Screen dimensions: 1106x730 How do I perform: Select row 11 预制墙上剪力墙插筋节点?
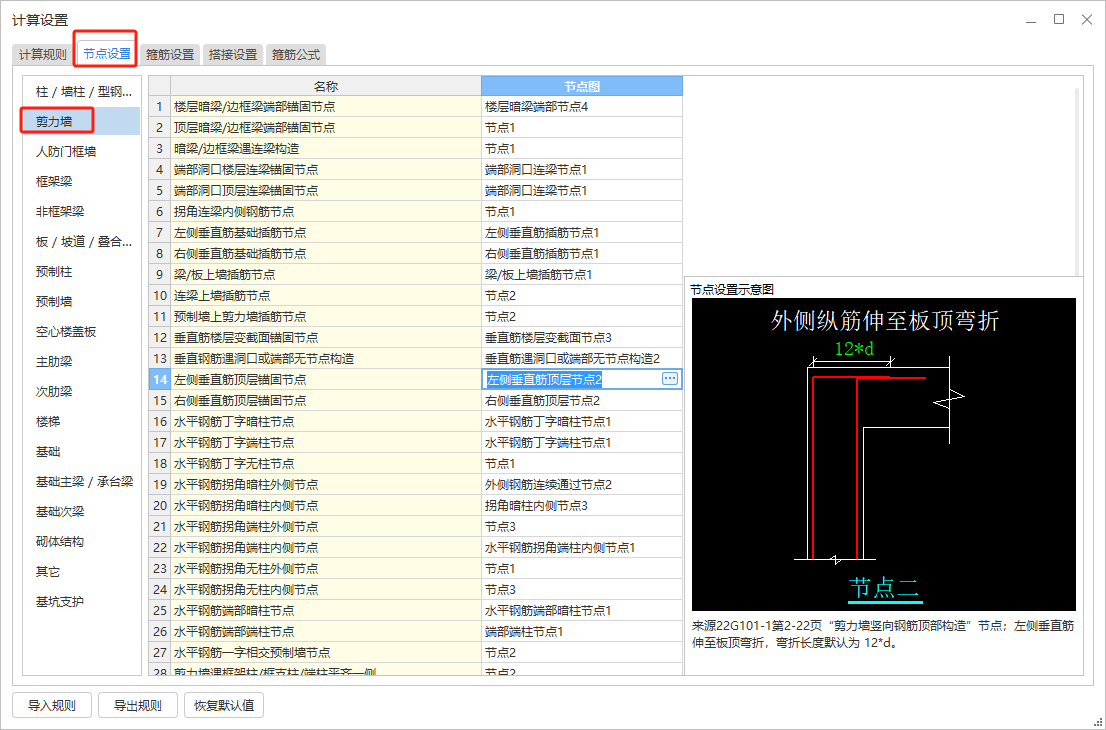(326, 317)
